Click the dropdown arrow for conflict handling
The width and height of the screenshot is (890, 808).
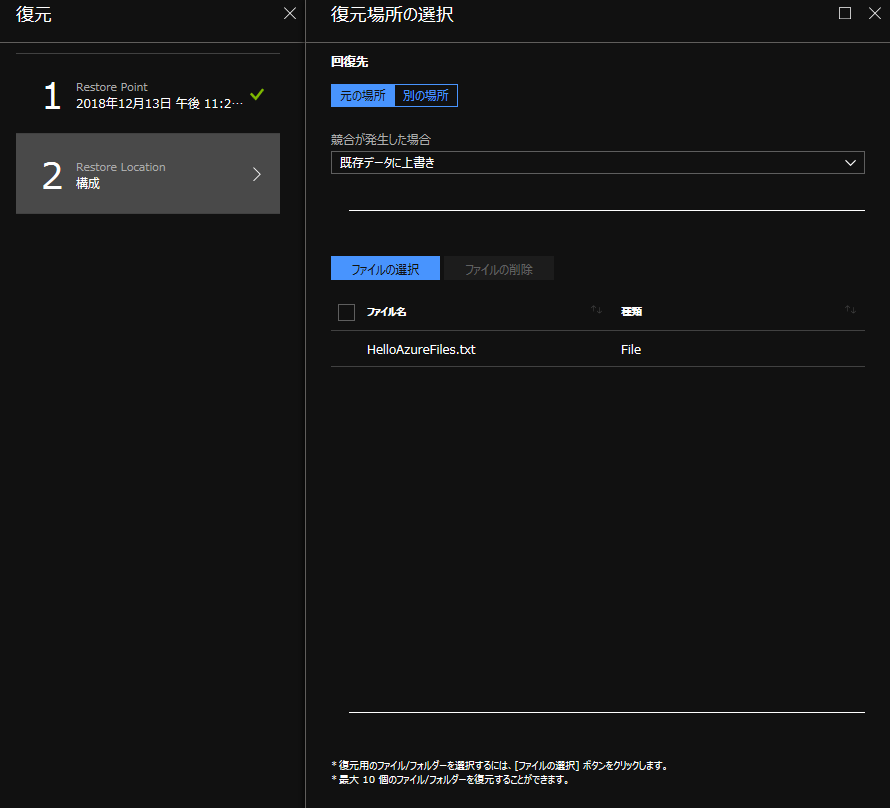[851, 163]
